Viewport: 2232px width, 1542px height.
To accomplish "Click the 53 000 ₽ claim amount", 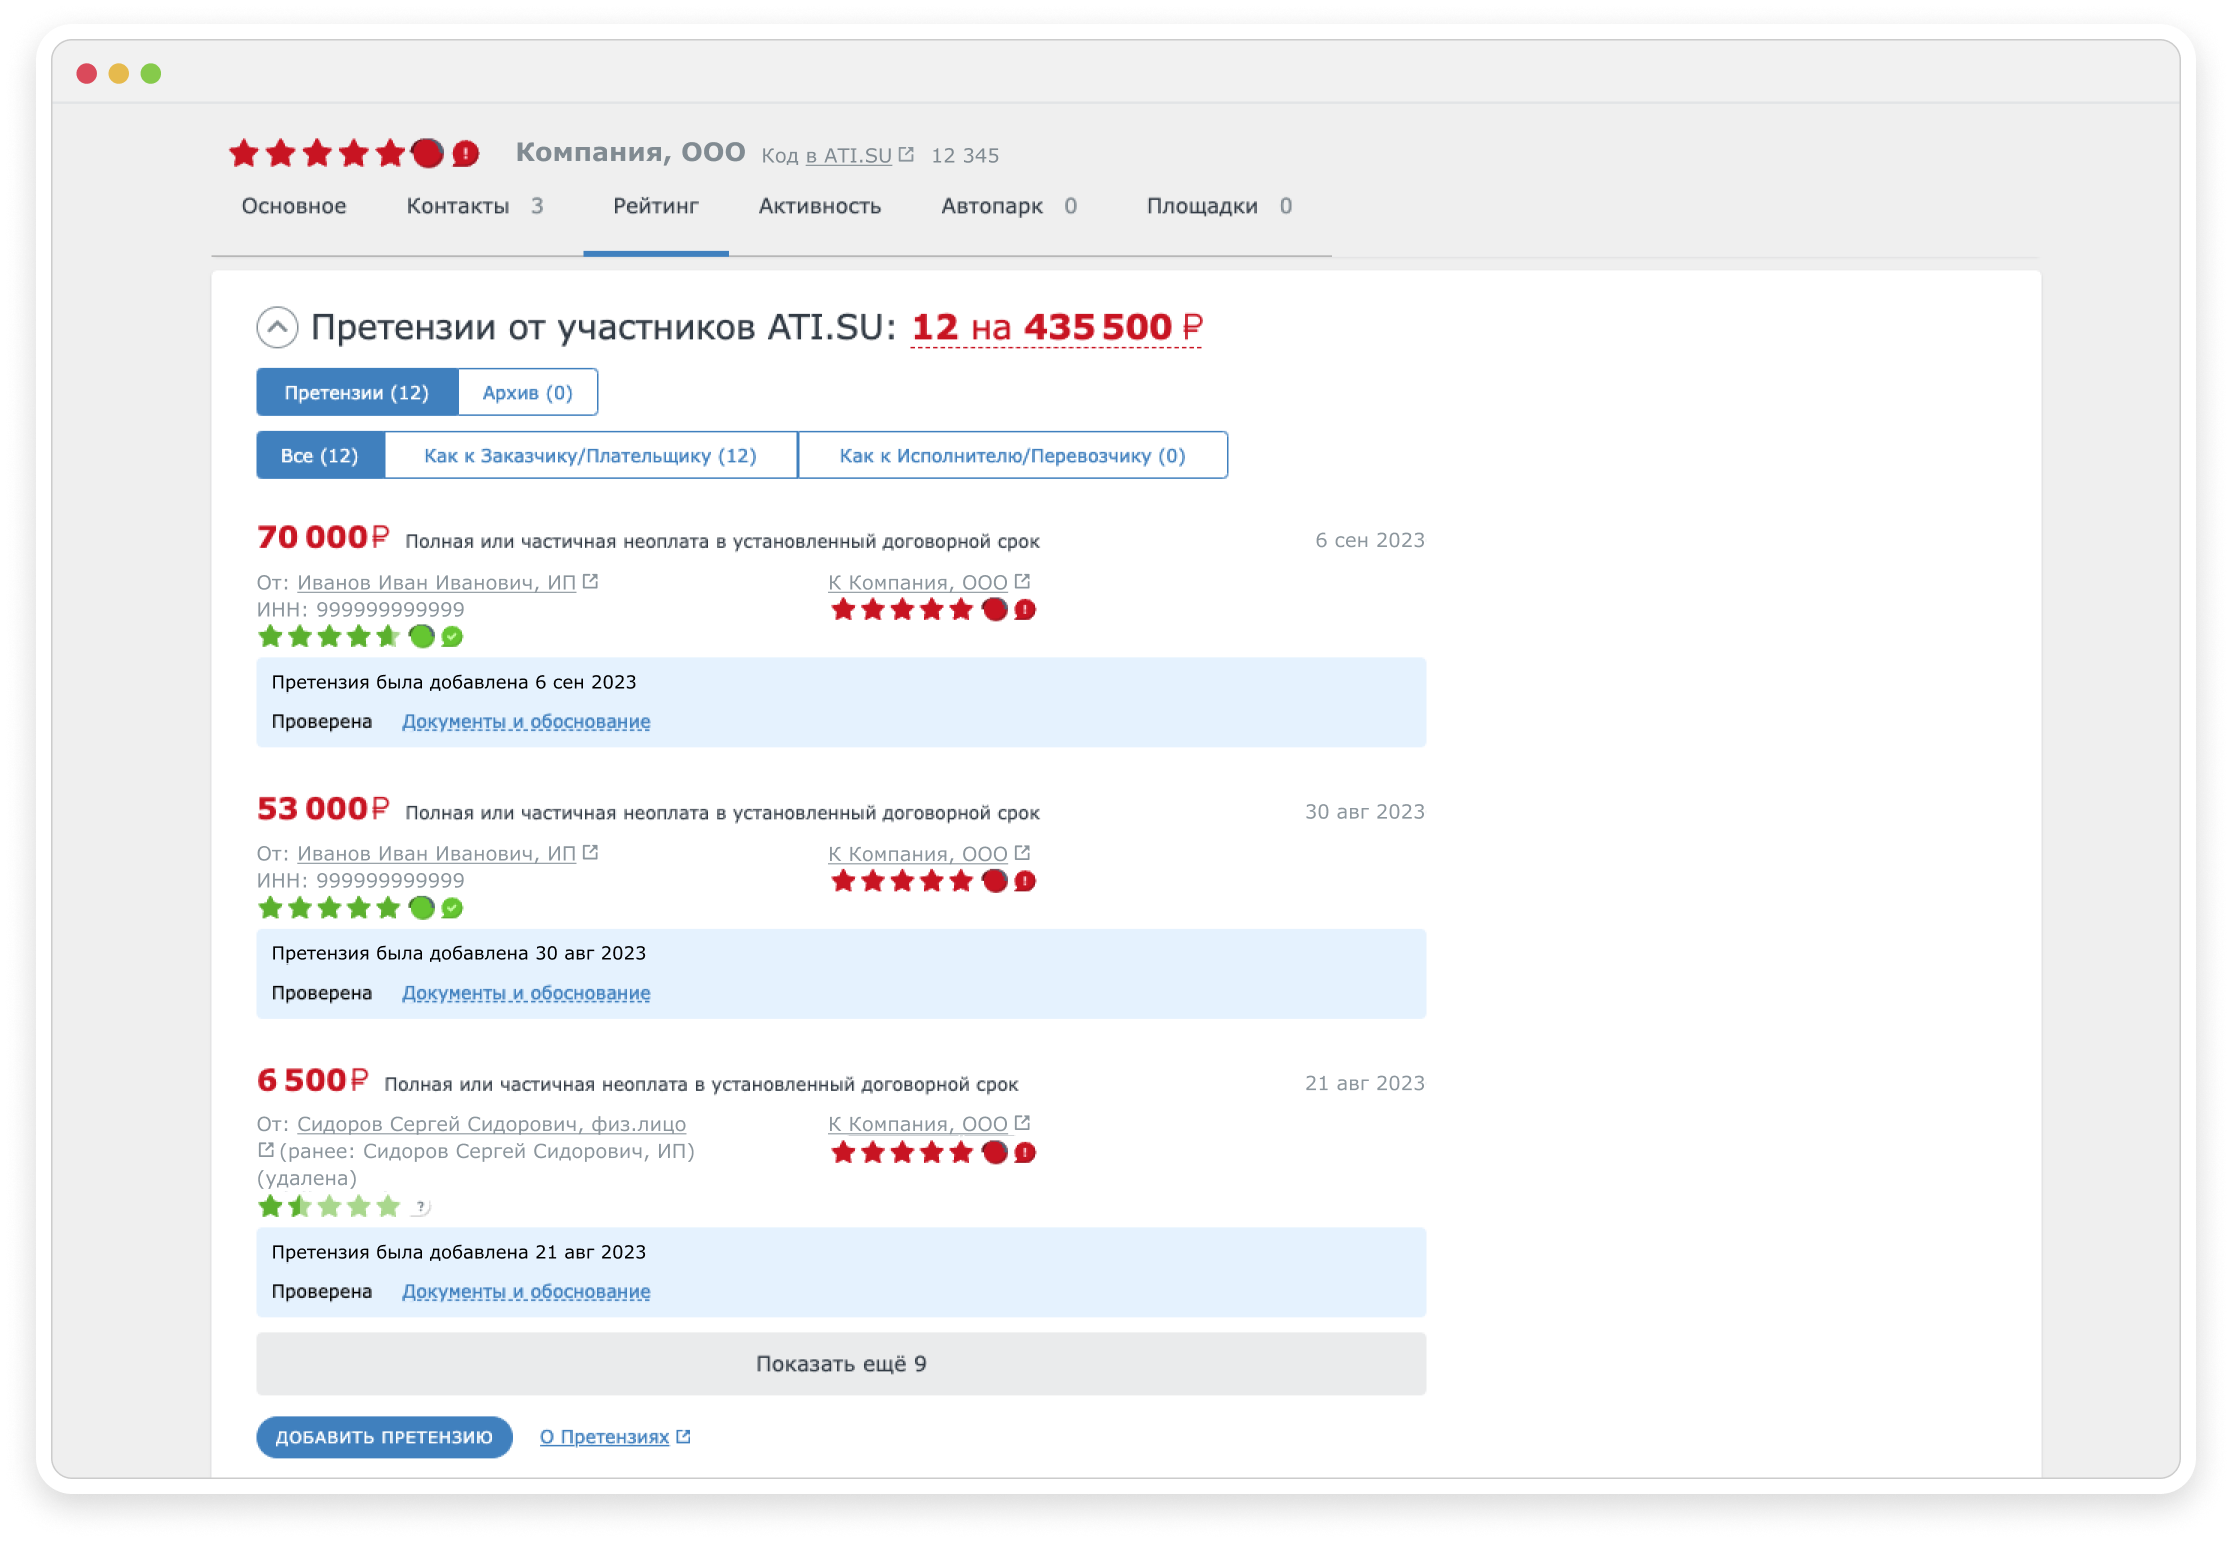I will pyautogui.click(x=322, y=809).
